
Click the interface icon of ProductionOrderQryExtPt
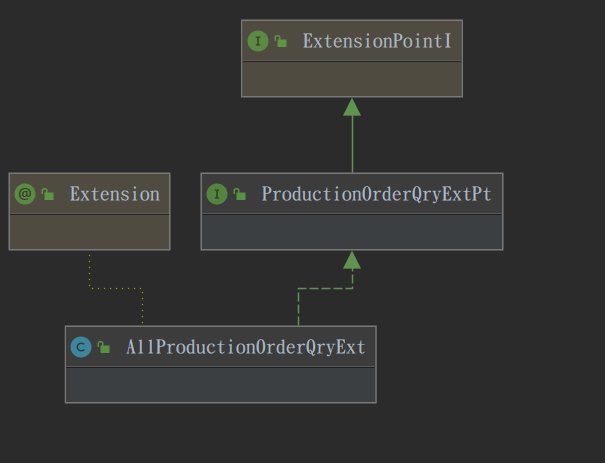[217, 194]
